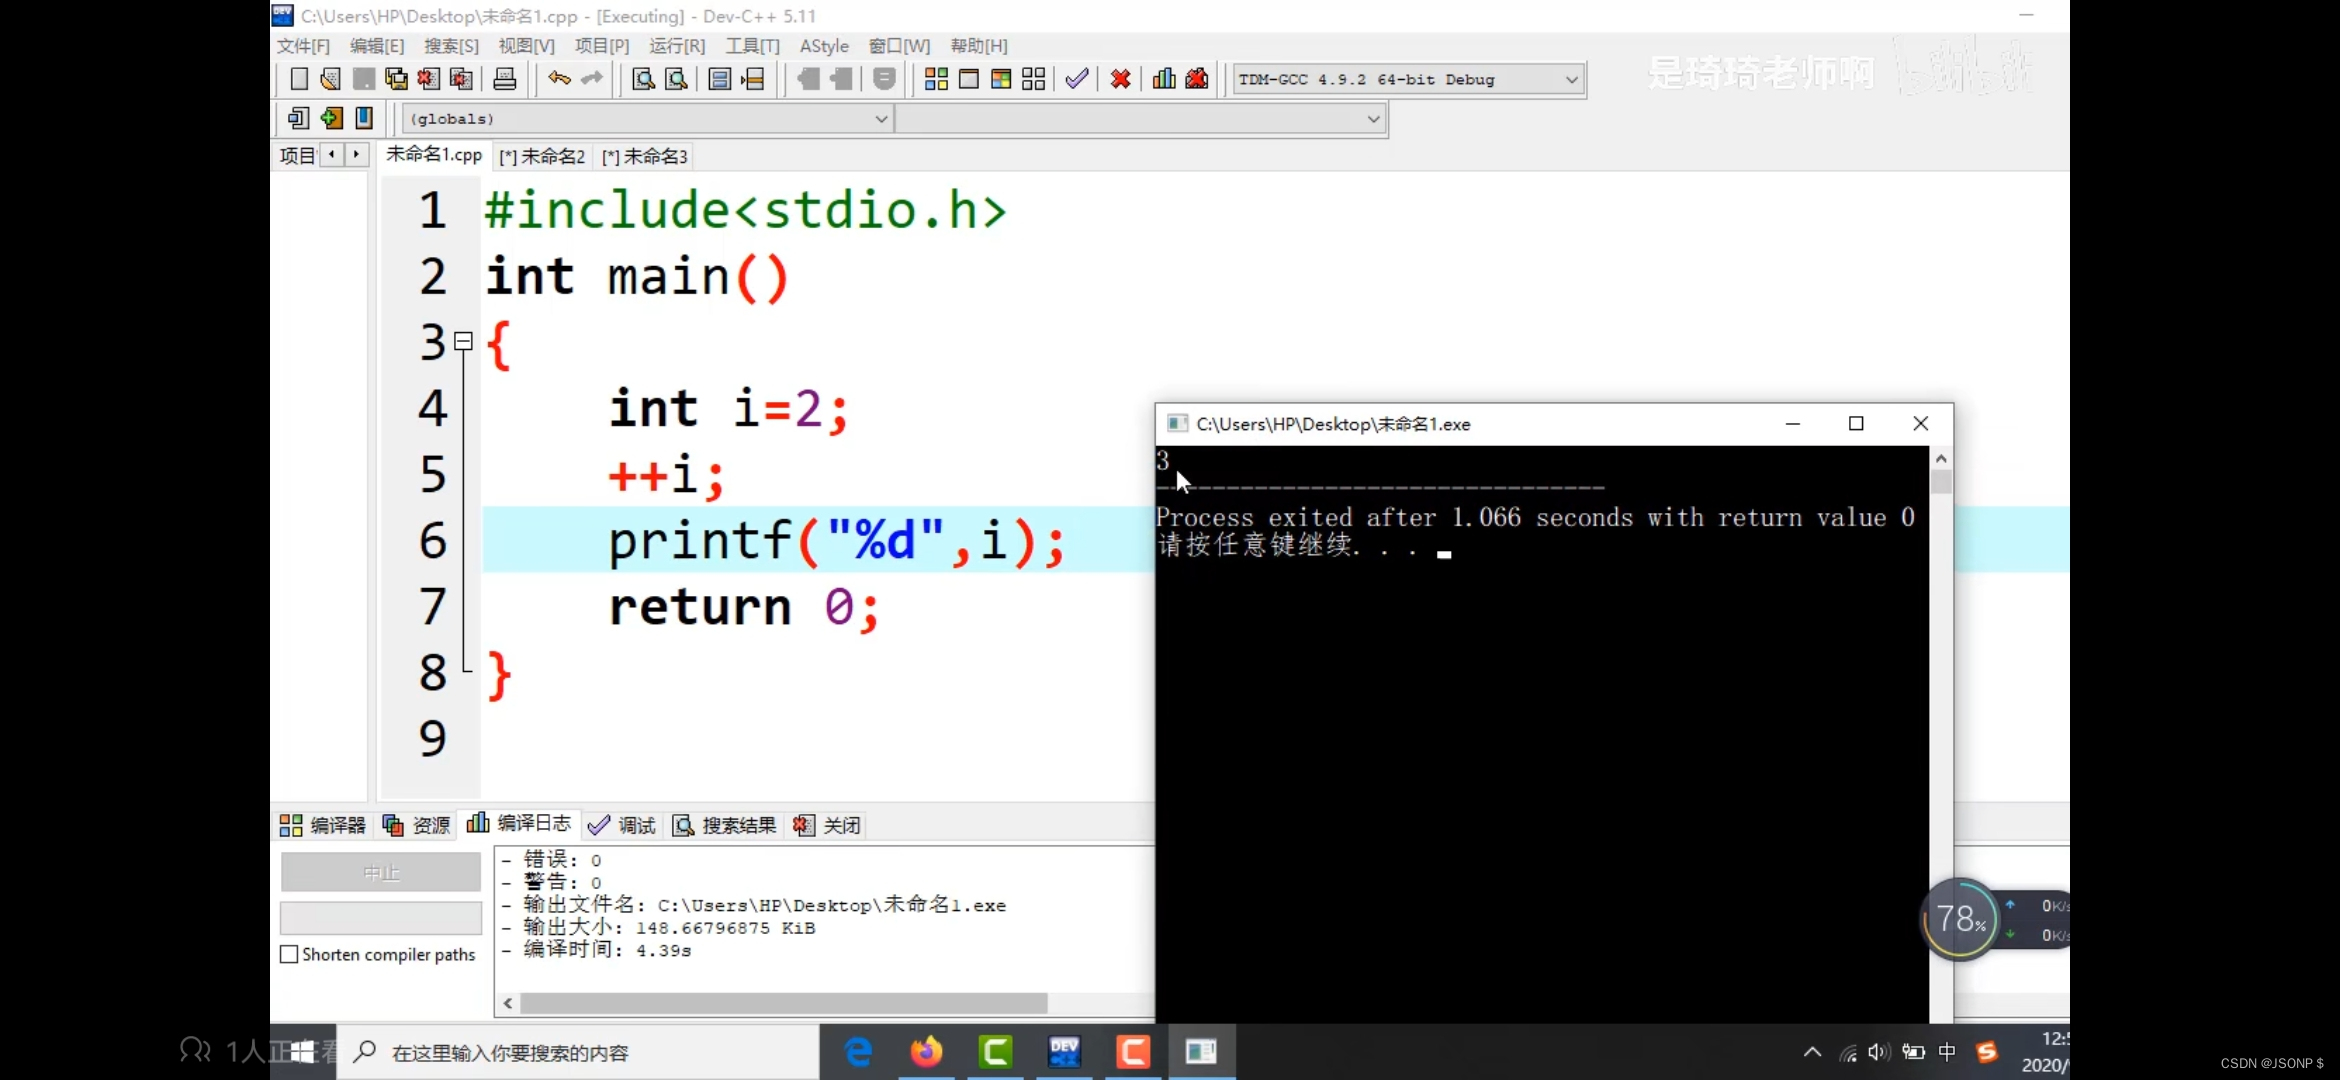The width and height of the screenshot is (2340, 1080).
Task: Click the compile log horizontal scrollbar
Action: (x=783, y=1003)
